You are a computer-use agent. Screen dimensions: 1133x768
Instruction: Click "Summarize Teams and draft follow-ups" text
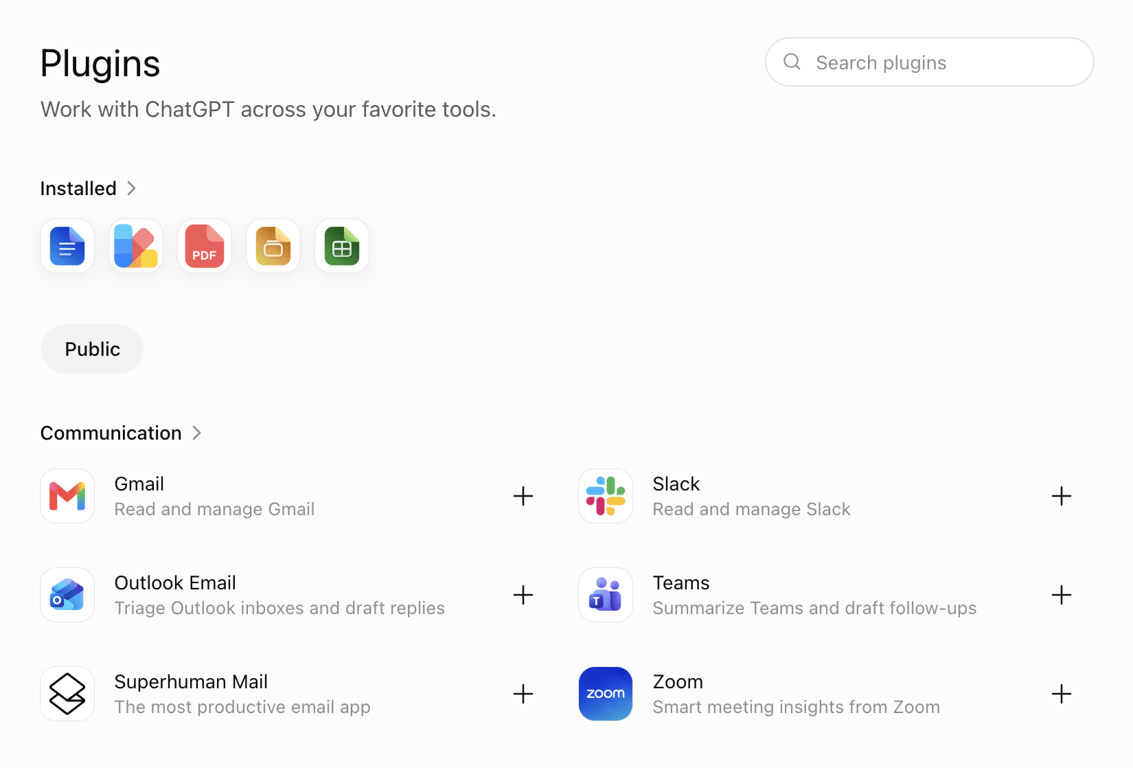[x=814, y=608]
